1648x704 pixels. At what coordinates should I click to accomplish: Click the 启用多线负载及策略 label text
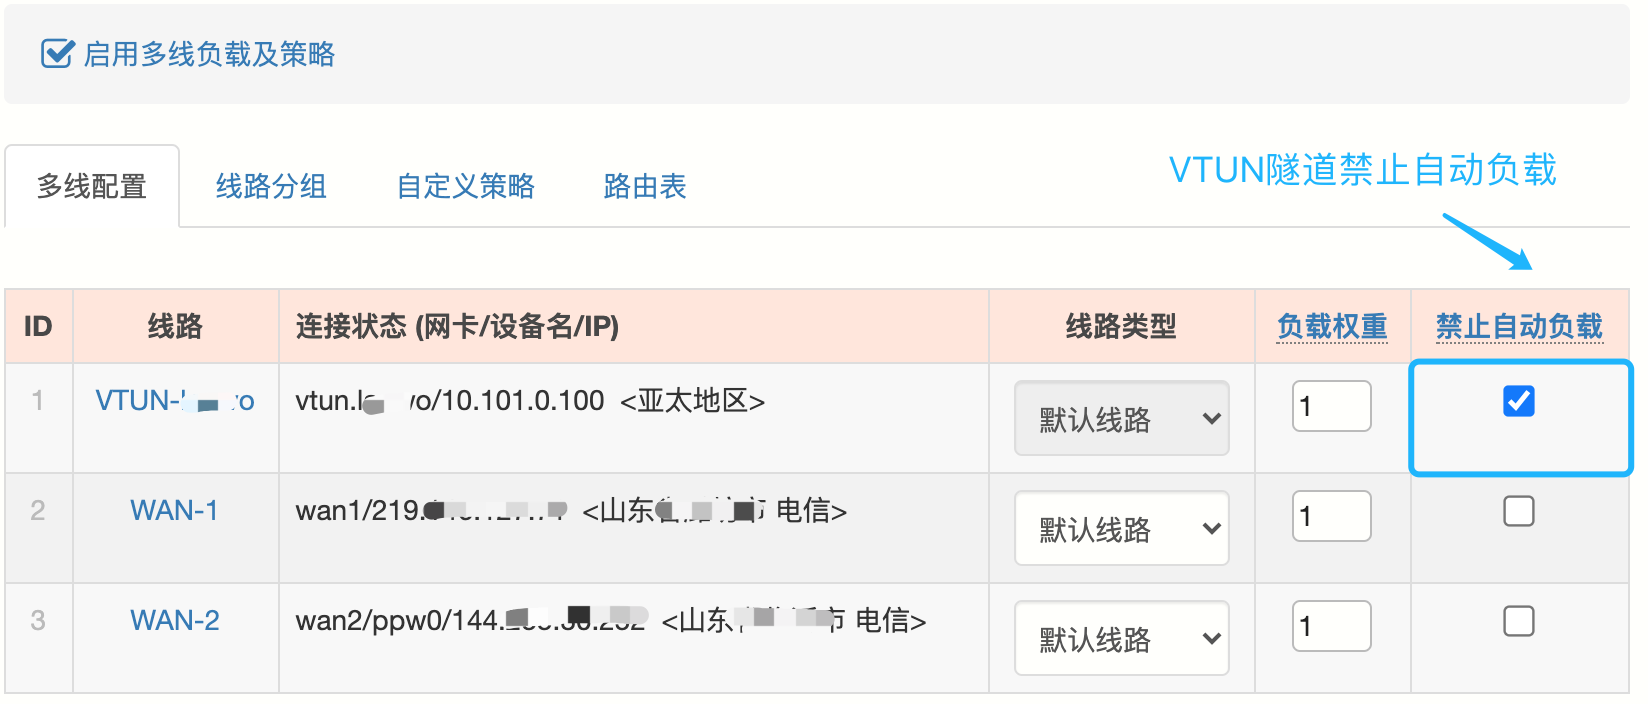coord(209,54)
